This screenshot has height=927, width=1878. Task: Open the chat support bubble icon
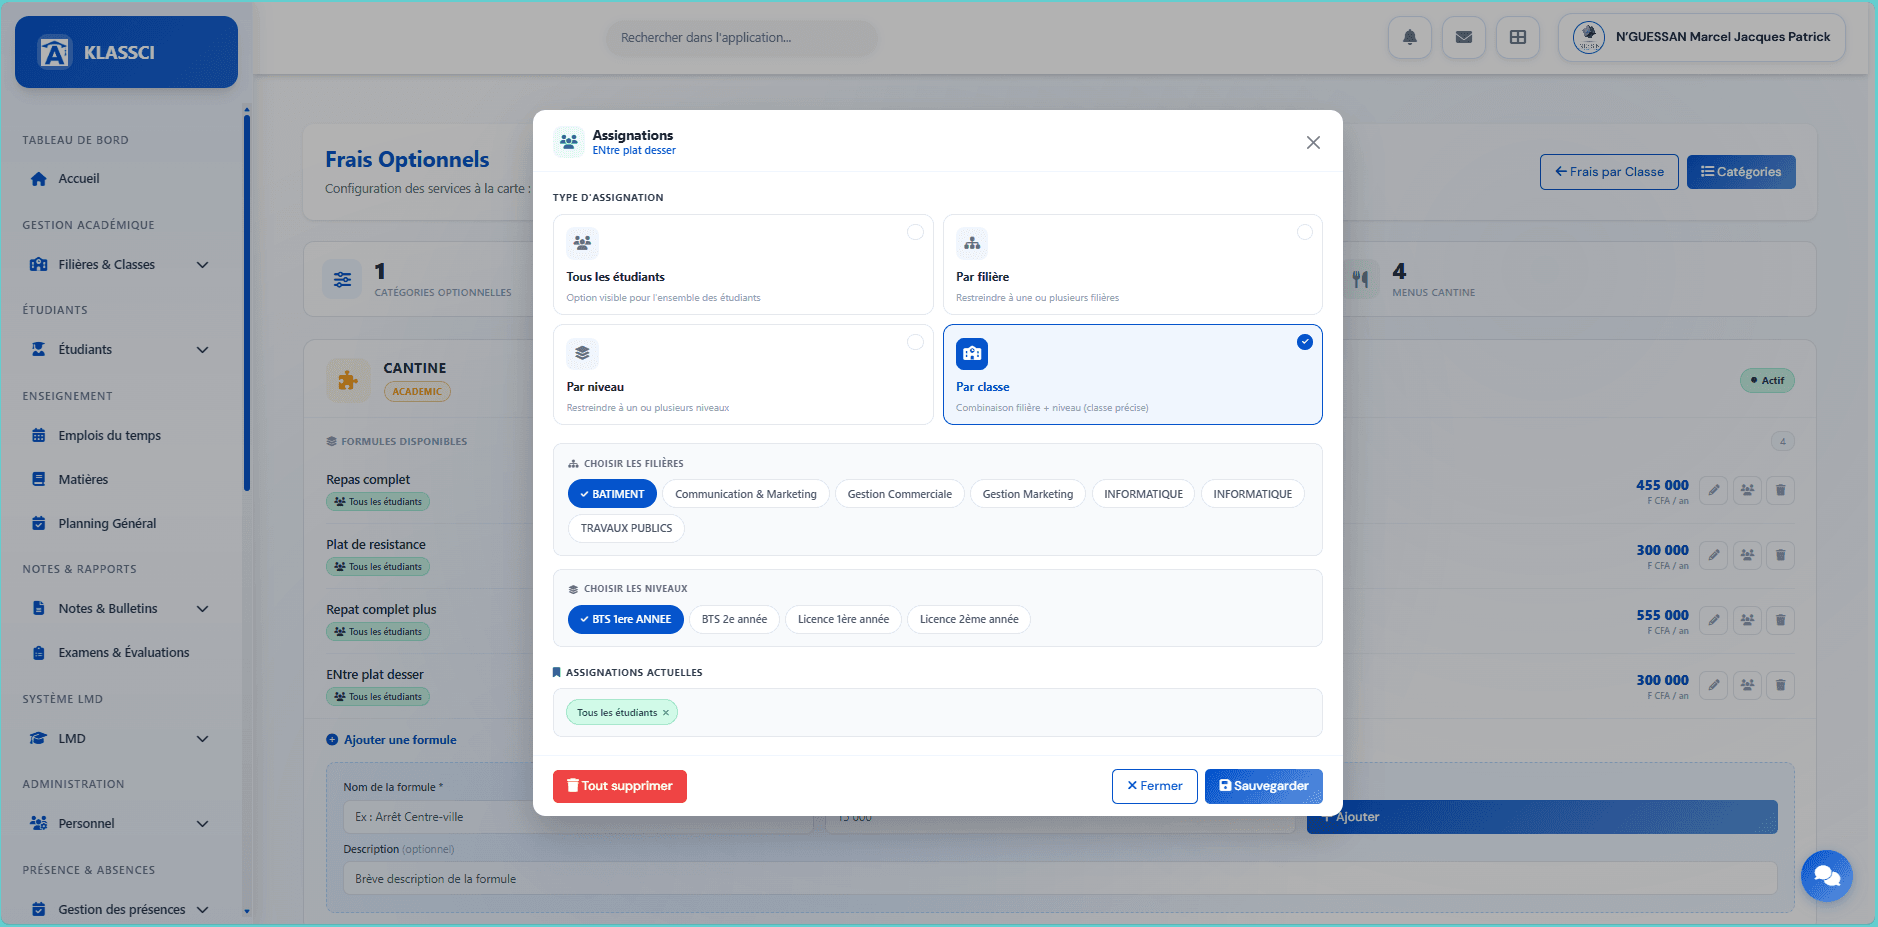click(1826, 875)
